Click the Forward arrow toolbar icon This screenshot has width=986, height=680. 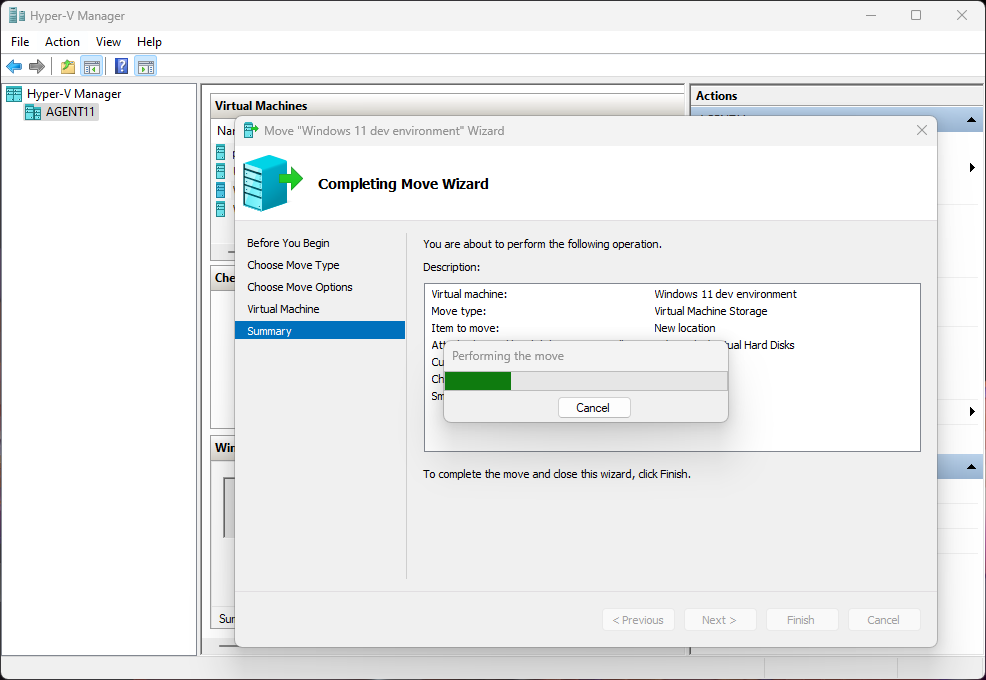tap(37, 67)
